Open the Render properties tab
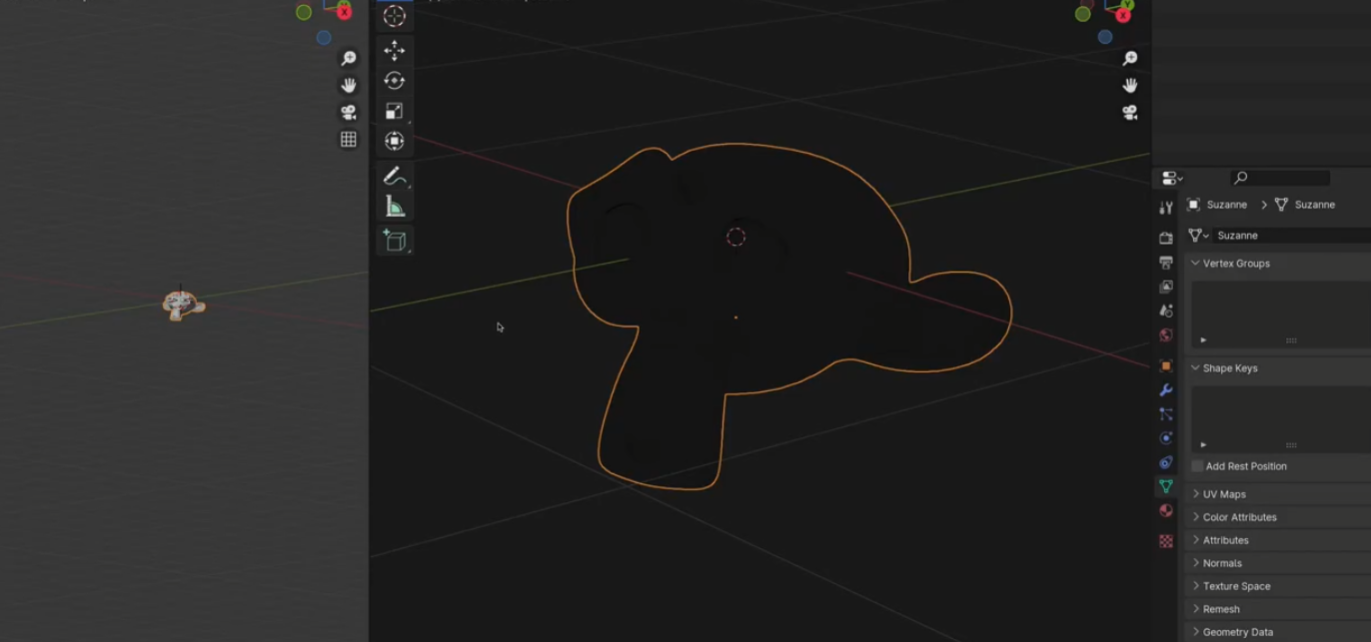1371x642 pixels. (1165, 238)
